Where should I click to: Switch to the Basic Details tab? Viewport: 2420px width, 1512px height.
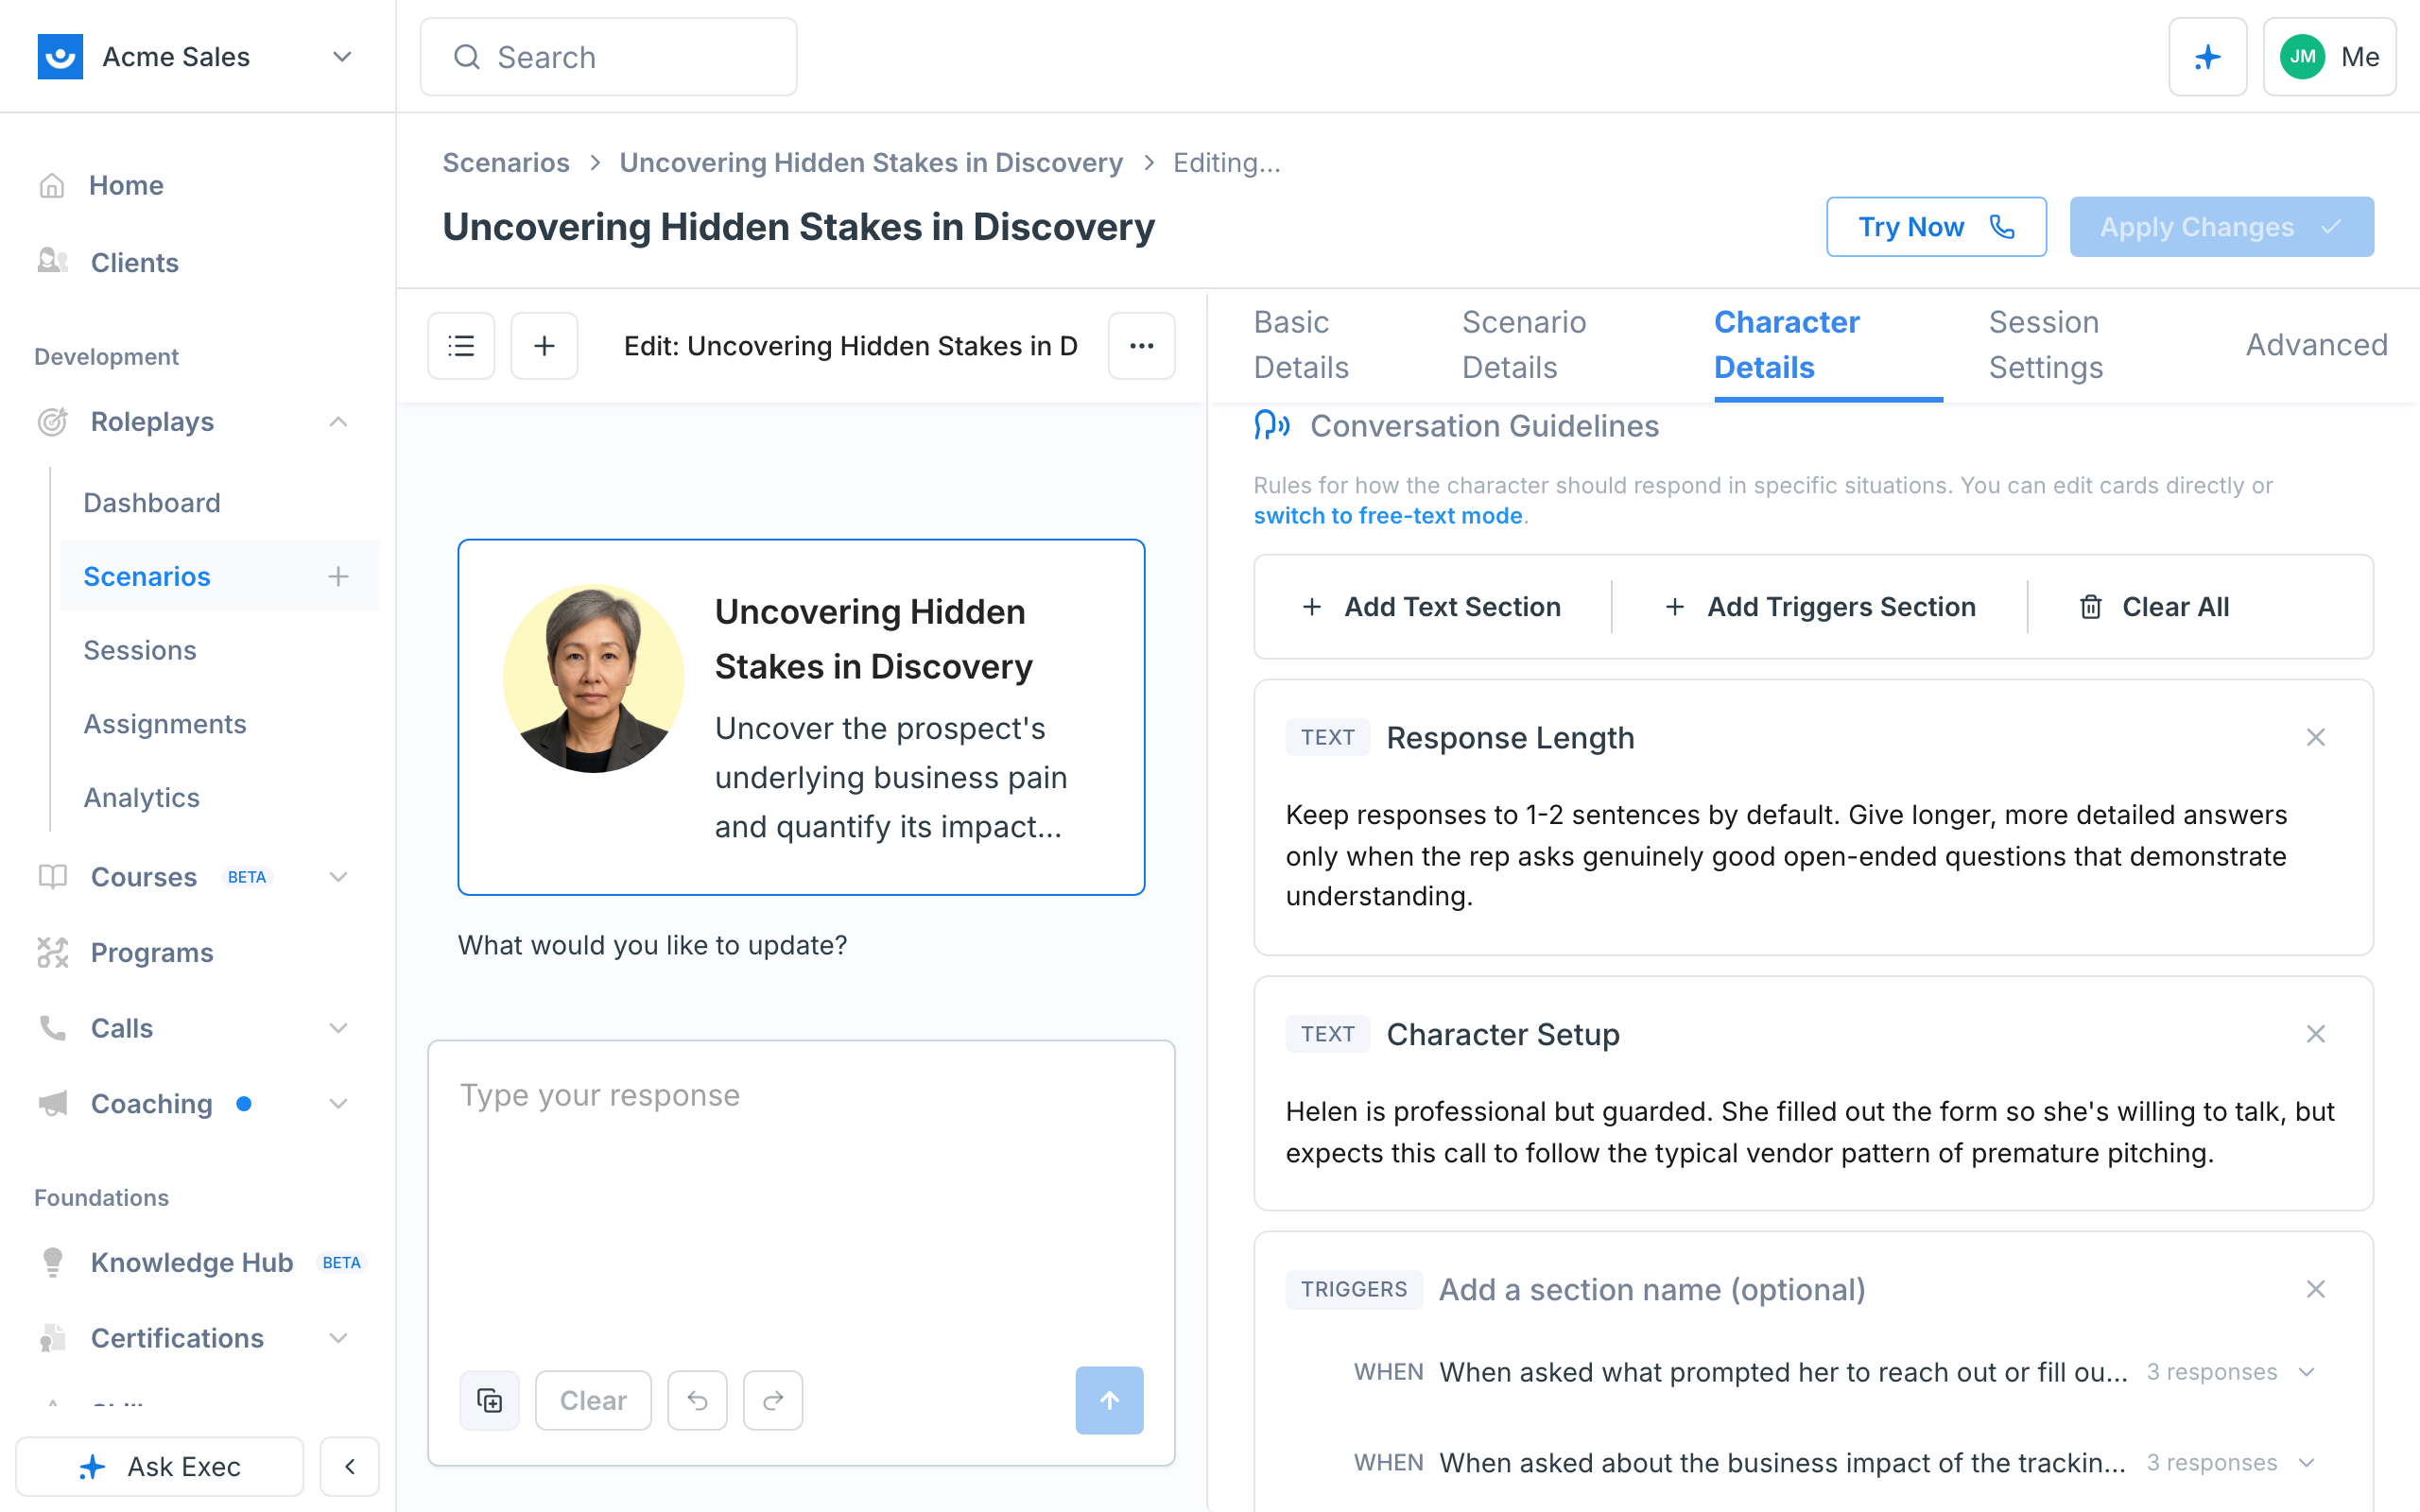[1301, 345]
